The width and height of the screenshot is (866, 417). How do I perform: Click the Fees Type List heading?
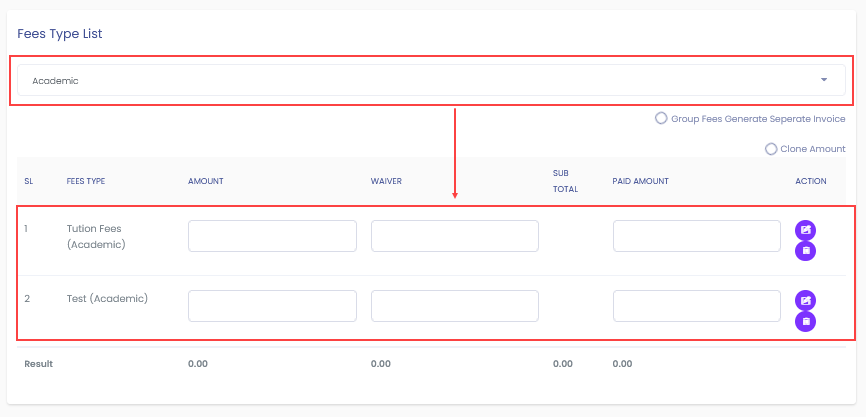pyautogui.click(x=60, y=34)
